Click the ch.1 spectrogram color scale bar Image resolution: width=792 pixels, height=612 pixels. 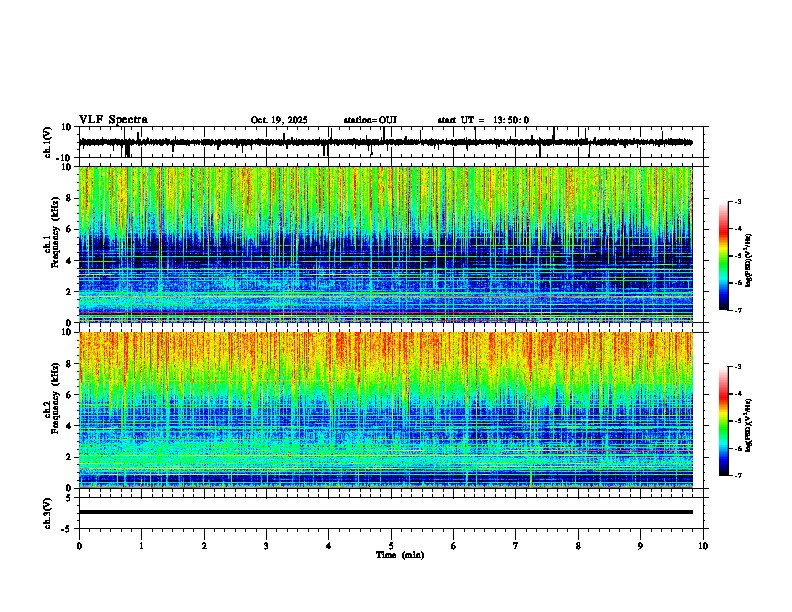(x=723, y=256)
